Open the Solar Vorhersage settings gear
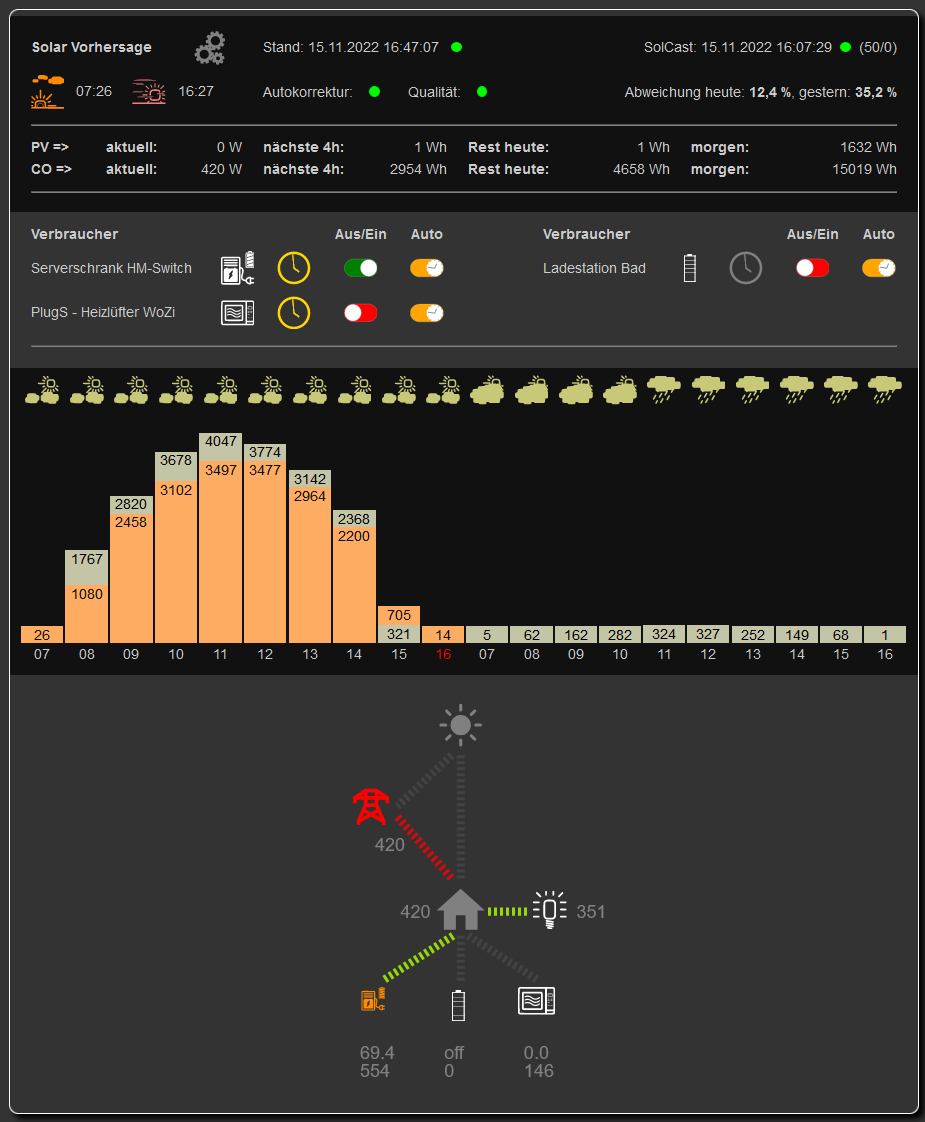 pyautogui.click(x=210, y=48)
